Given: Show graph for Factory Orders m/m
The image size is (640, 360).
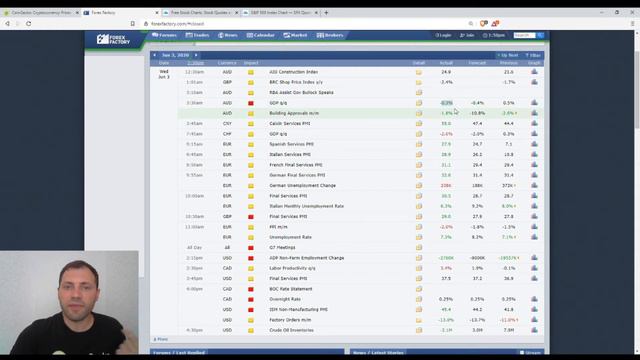Looking at the screenshot, I should pyautogui.click(x=534, y=320).
